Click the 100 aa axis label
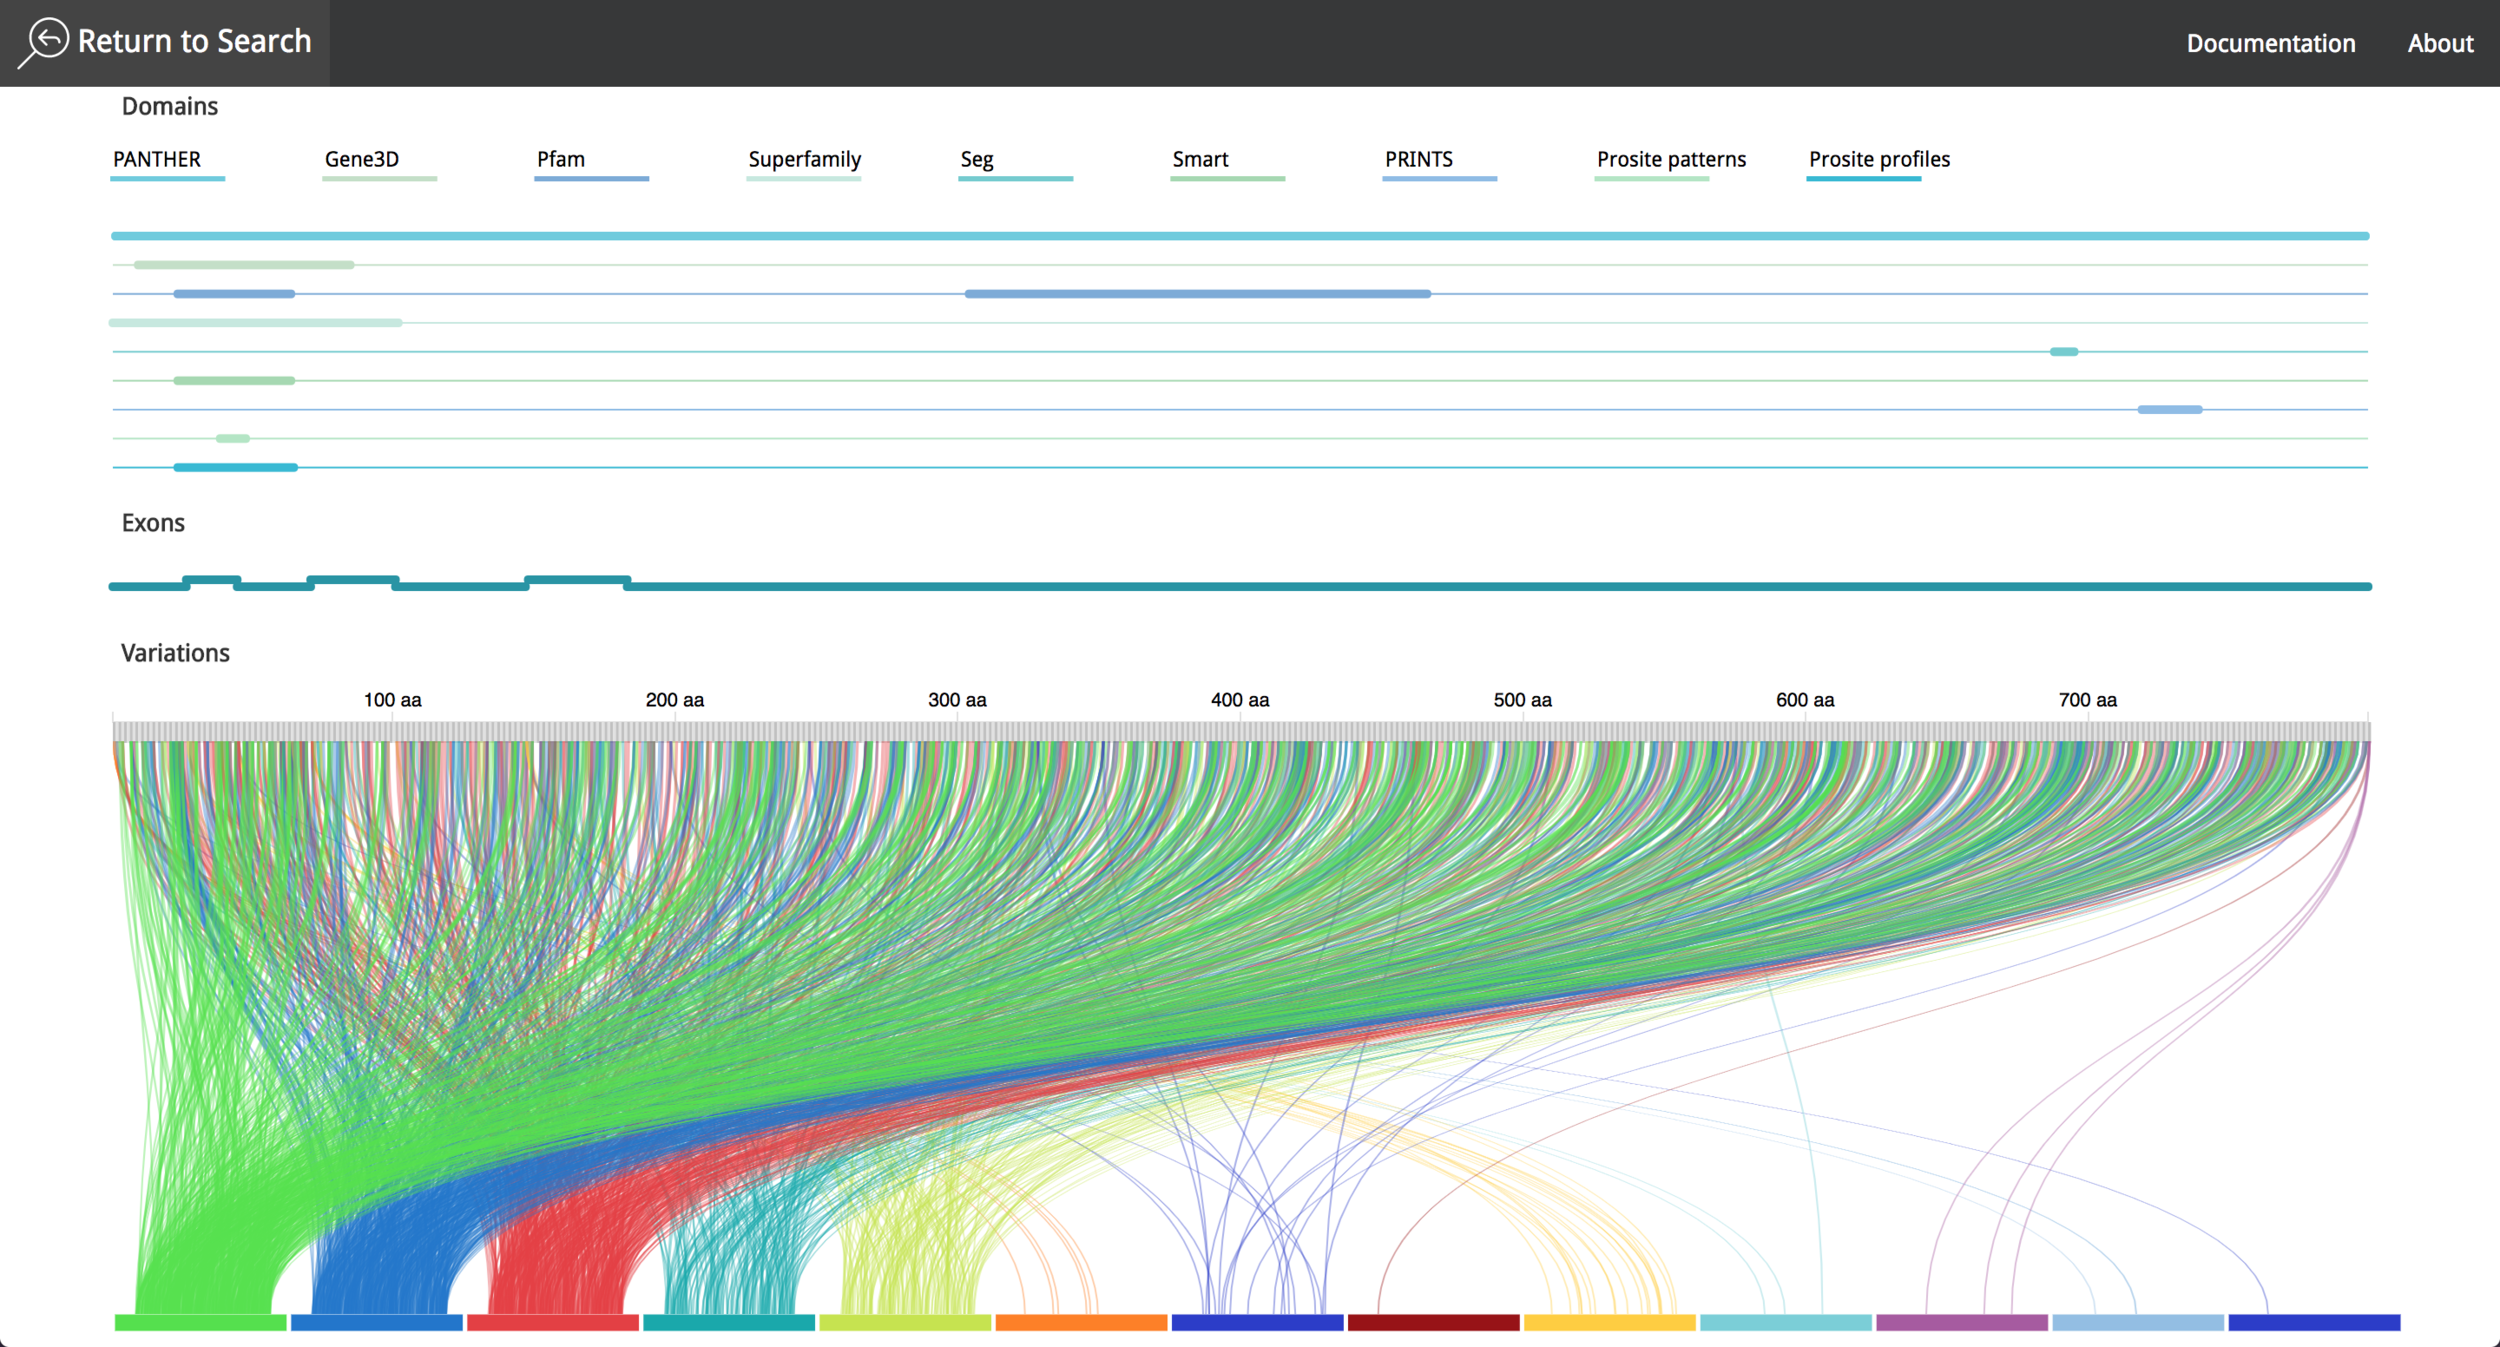 (392, 700)
